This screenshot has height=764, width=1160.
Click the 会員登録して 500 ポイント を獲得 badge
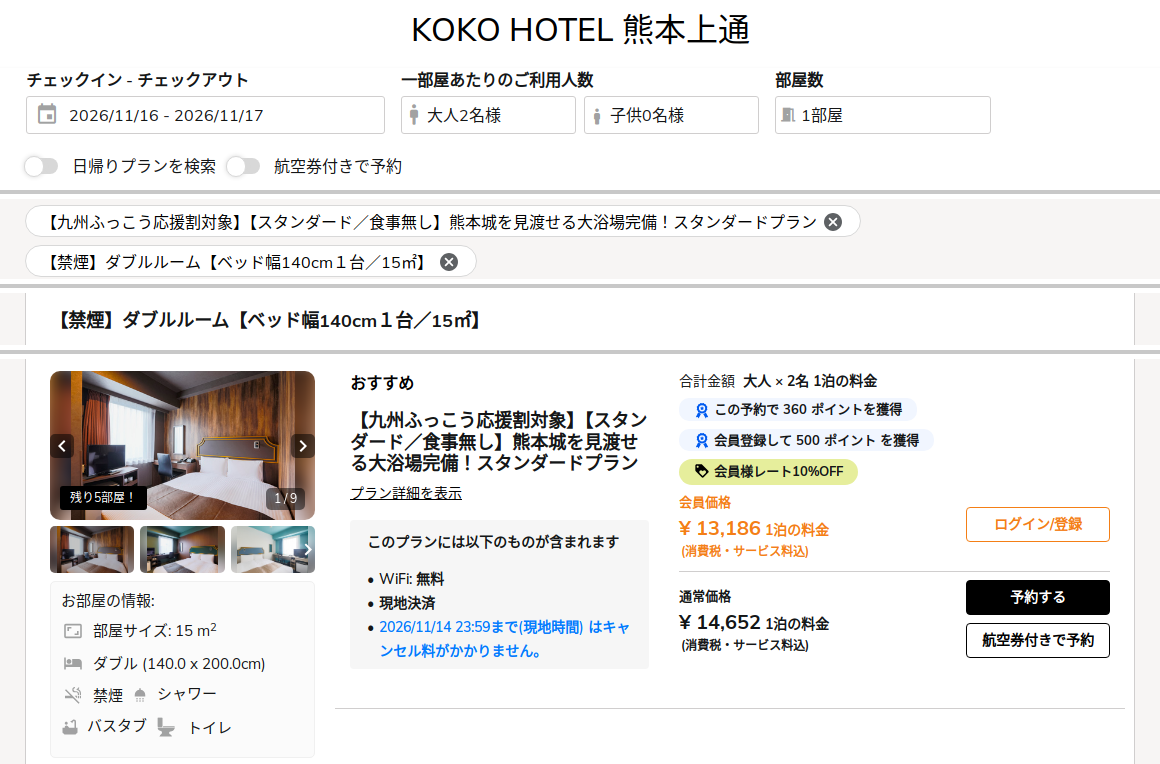[806, 441]
